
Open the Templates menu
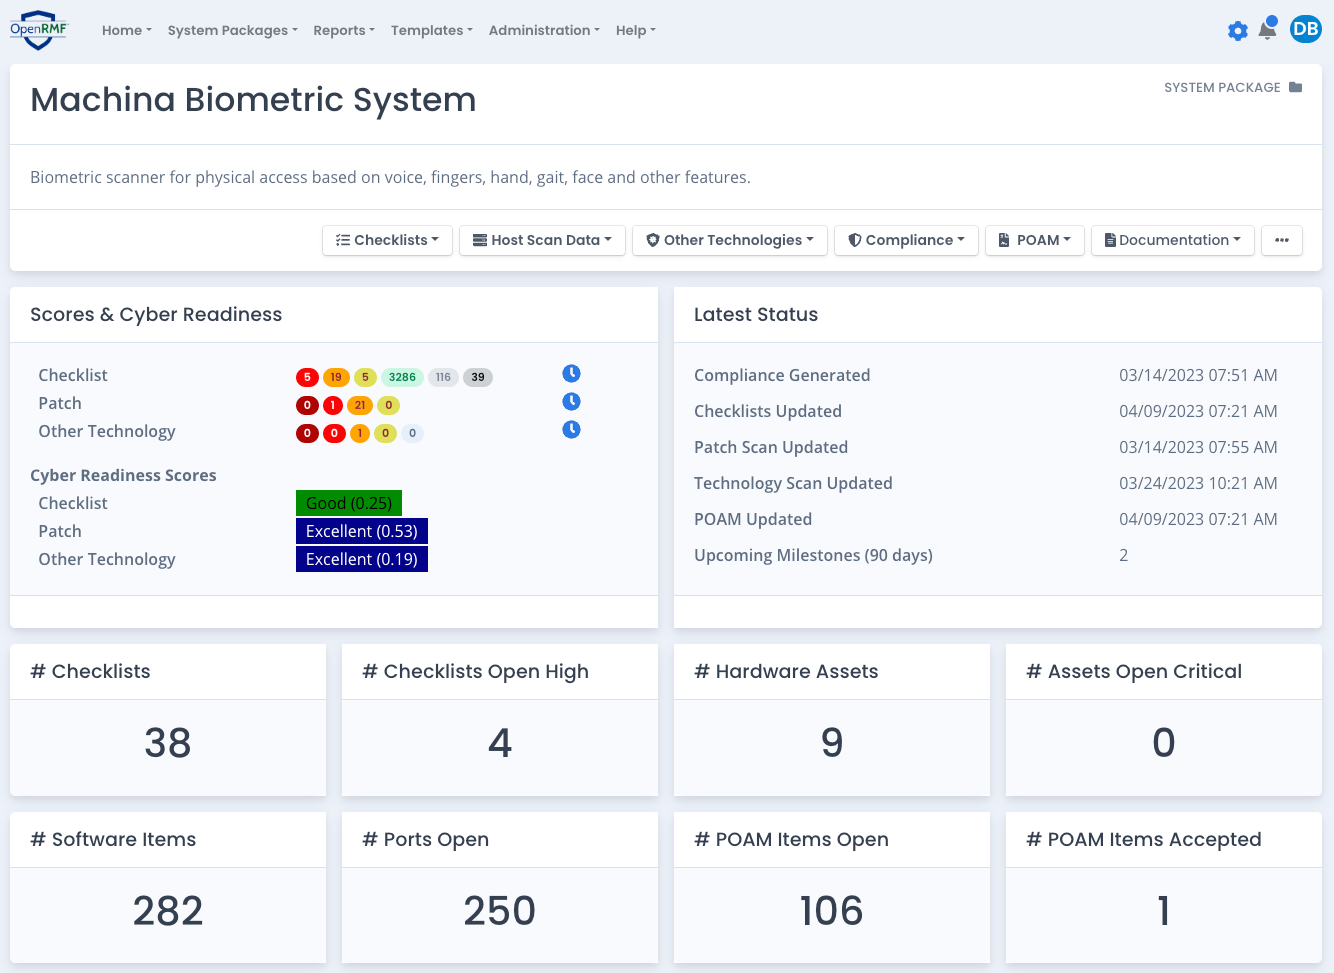coord(432,30)
